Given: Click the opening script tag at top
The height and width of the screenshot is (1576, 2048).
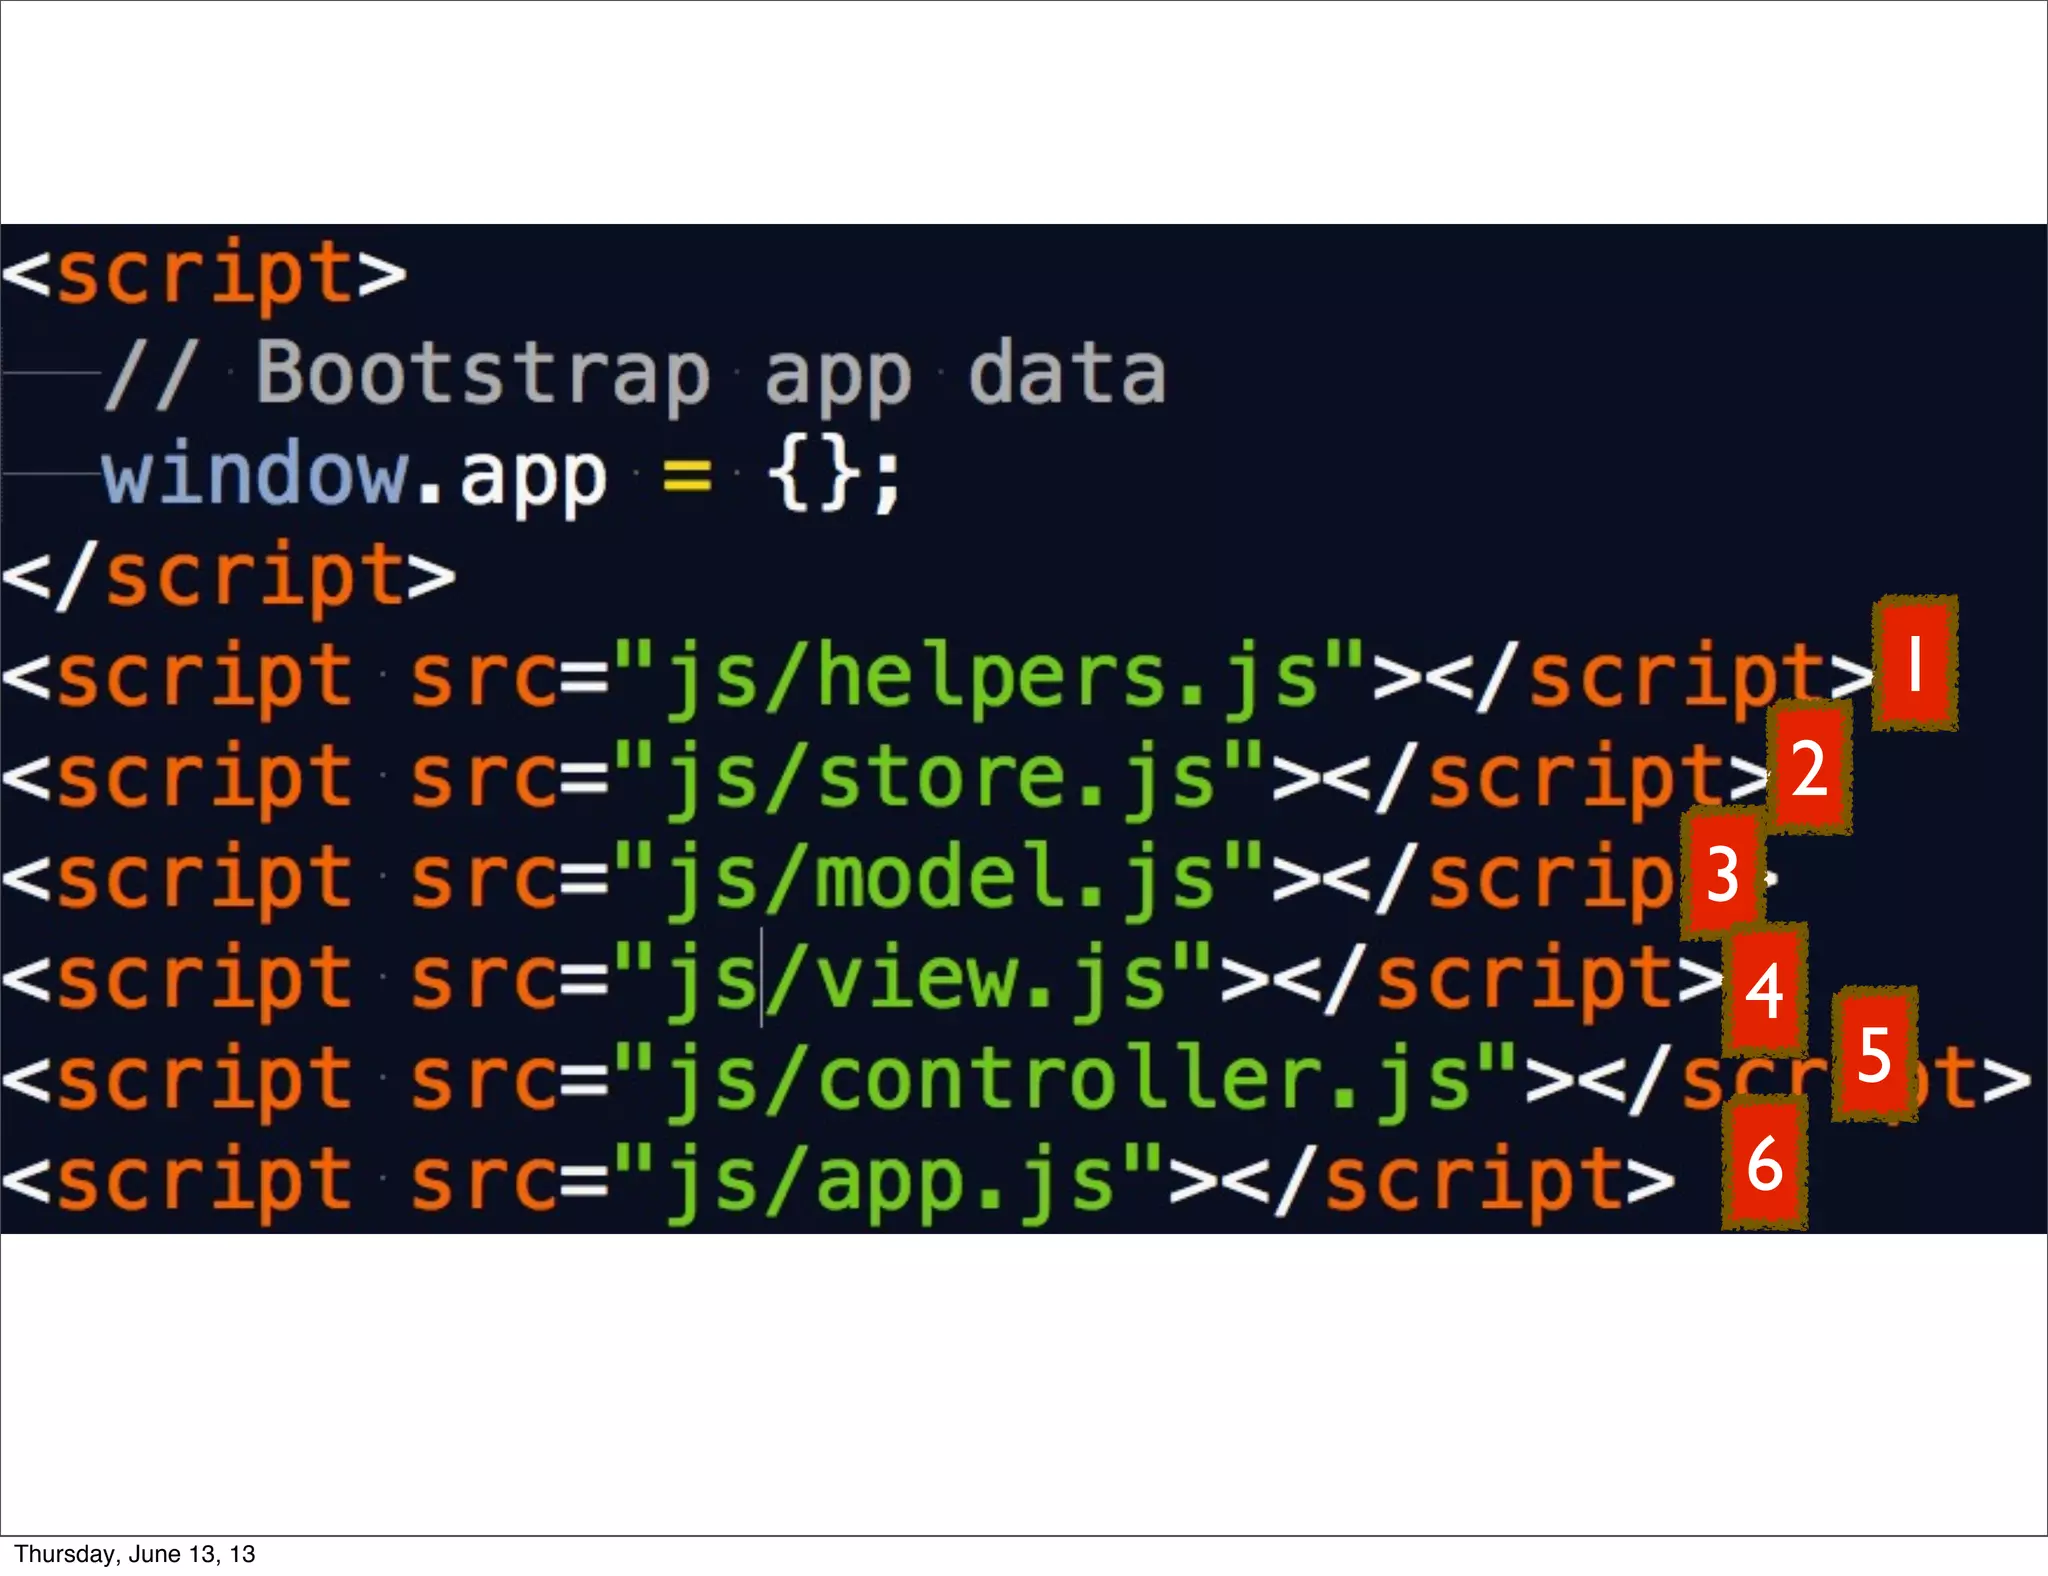Looking at the screenshot, I should (204, 274).
